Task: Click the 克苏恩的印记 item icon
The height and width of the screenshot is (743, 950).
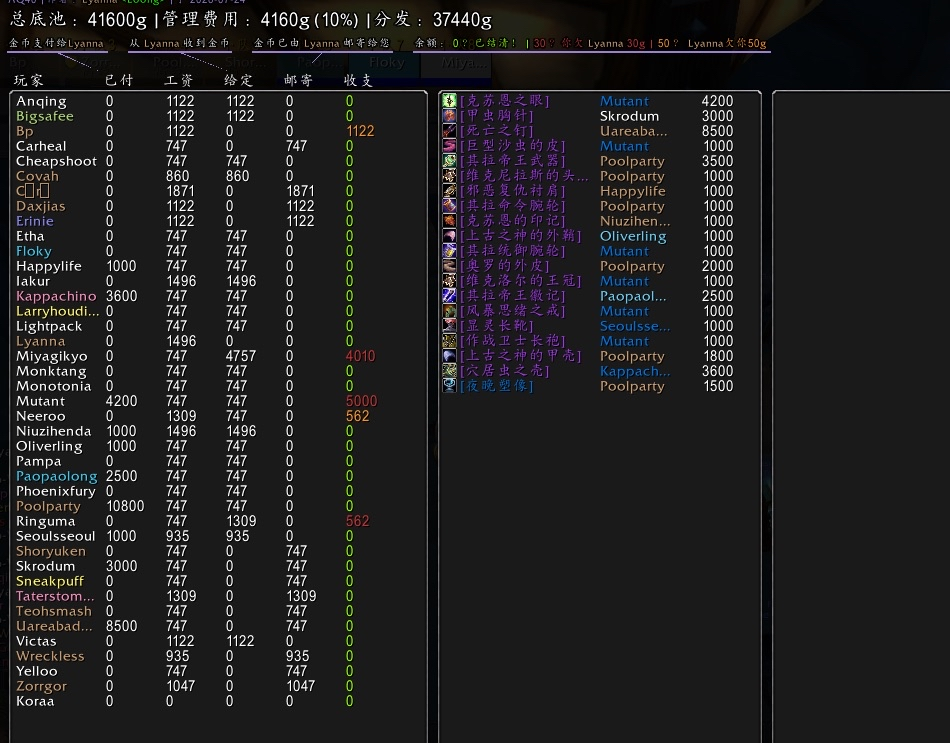Action: (x=449, y=221)
